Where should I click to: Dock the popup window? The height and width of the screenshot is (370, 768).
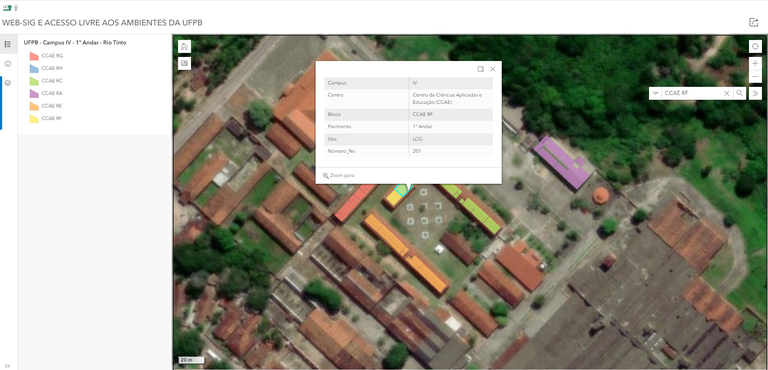click(480, 69)
